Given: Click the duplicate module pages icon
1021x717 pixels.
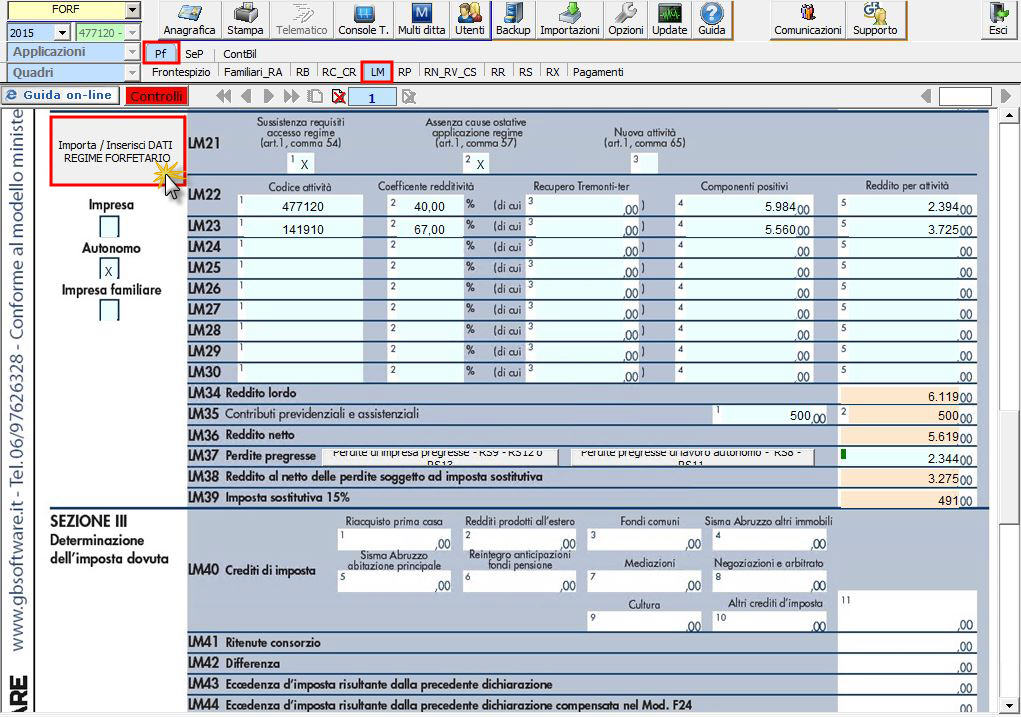Looking at the screenshot, I should pyautogui.click(x=315, y=96).
